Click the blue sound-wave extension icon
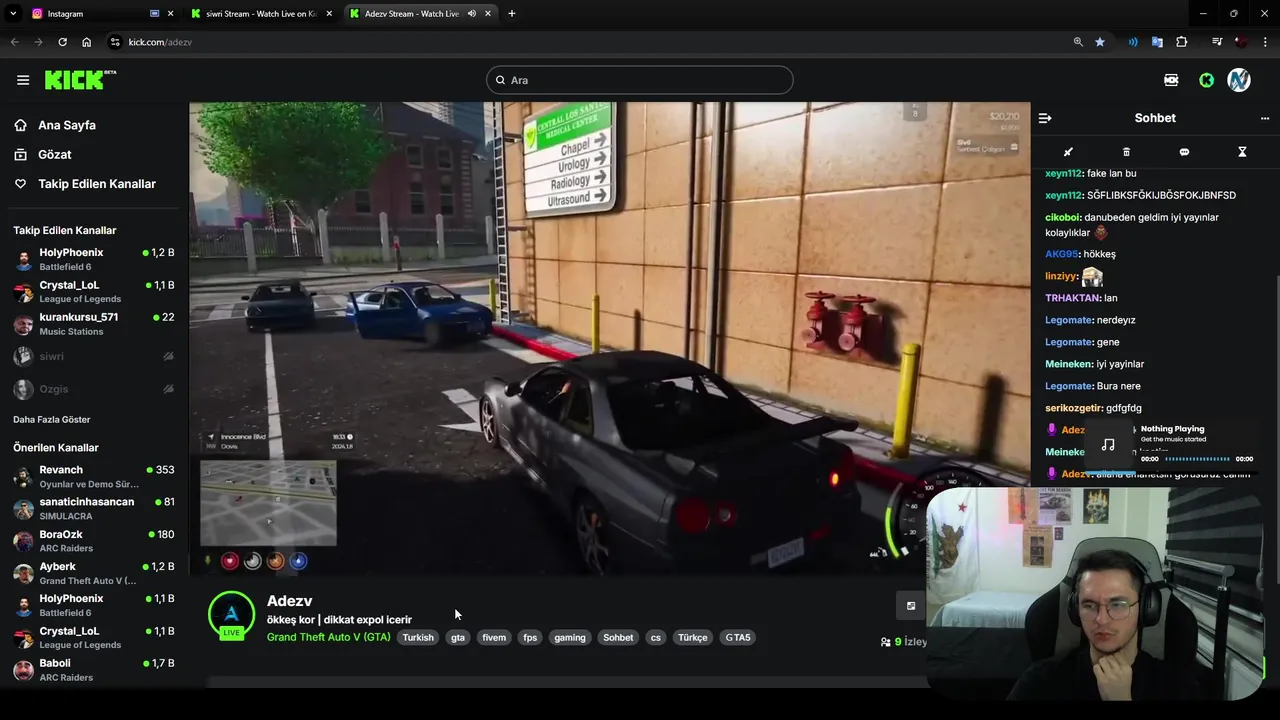The height and width of the screenshot is (720, 1280). (x=1133, y=42)
